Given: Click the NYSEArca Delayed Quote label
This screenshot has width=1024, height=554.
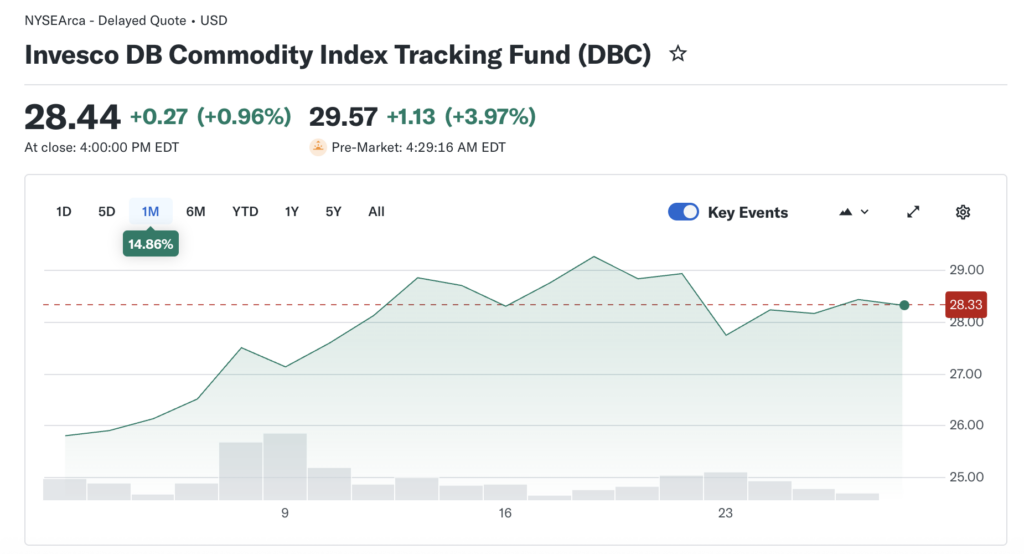Looking at the screenshot, I should coord(126,20).
